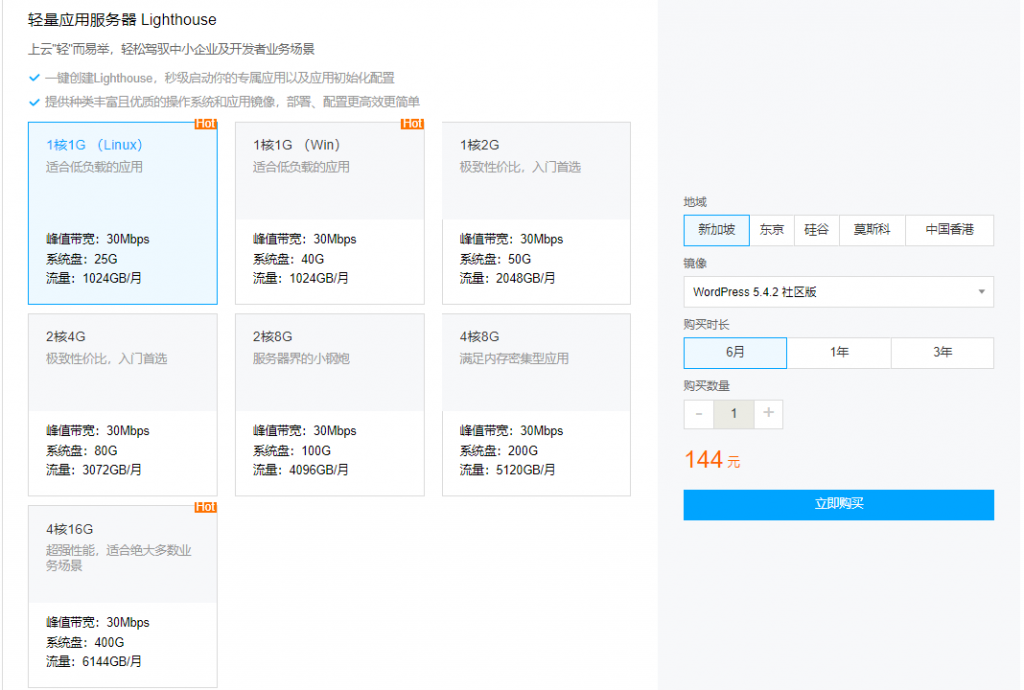Decrease quantity using the minus button
This screenshot has height=690, width=1024.
pyautogui.click(x=698, y=413)
